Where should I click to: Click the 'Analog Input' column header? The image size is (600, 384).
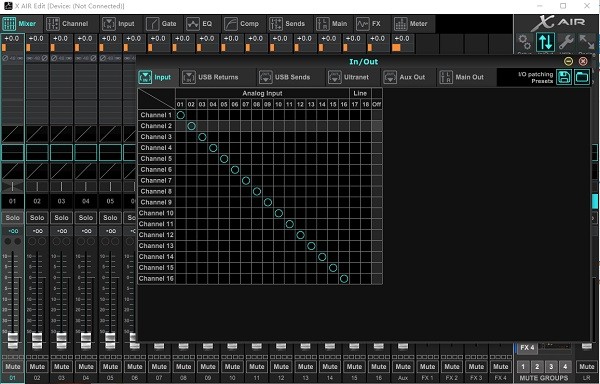pyautogui.click(x=262, y=93)
